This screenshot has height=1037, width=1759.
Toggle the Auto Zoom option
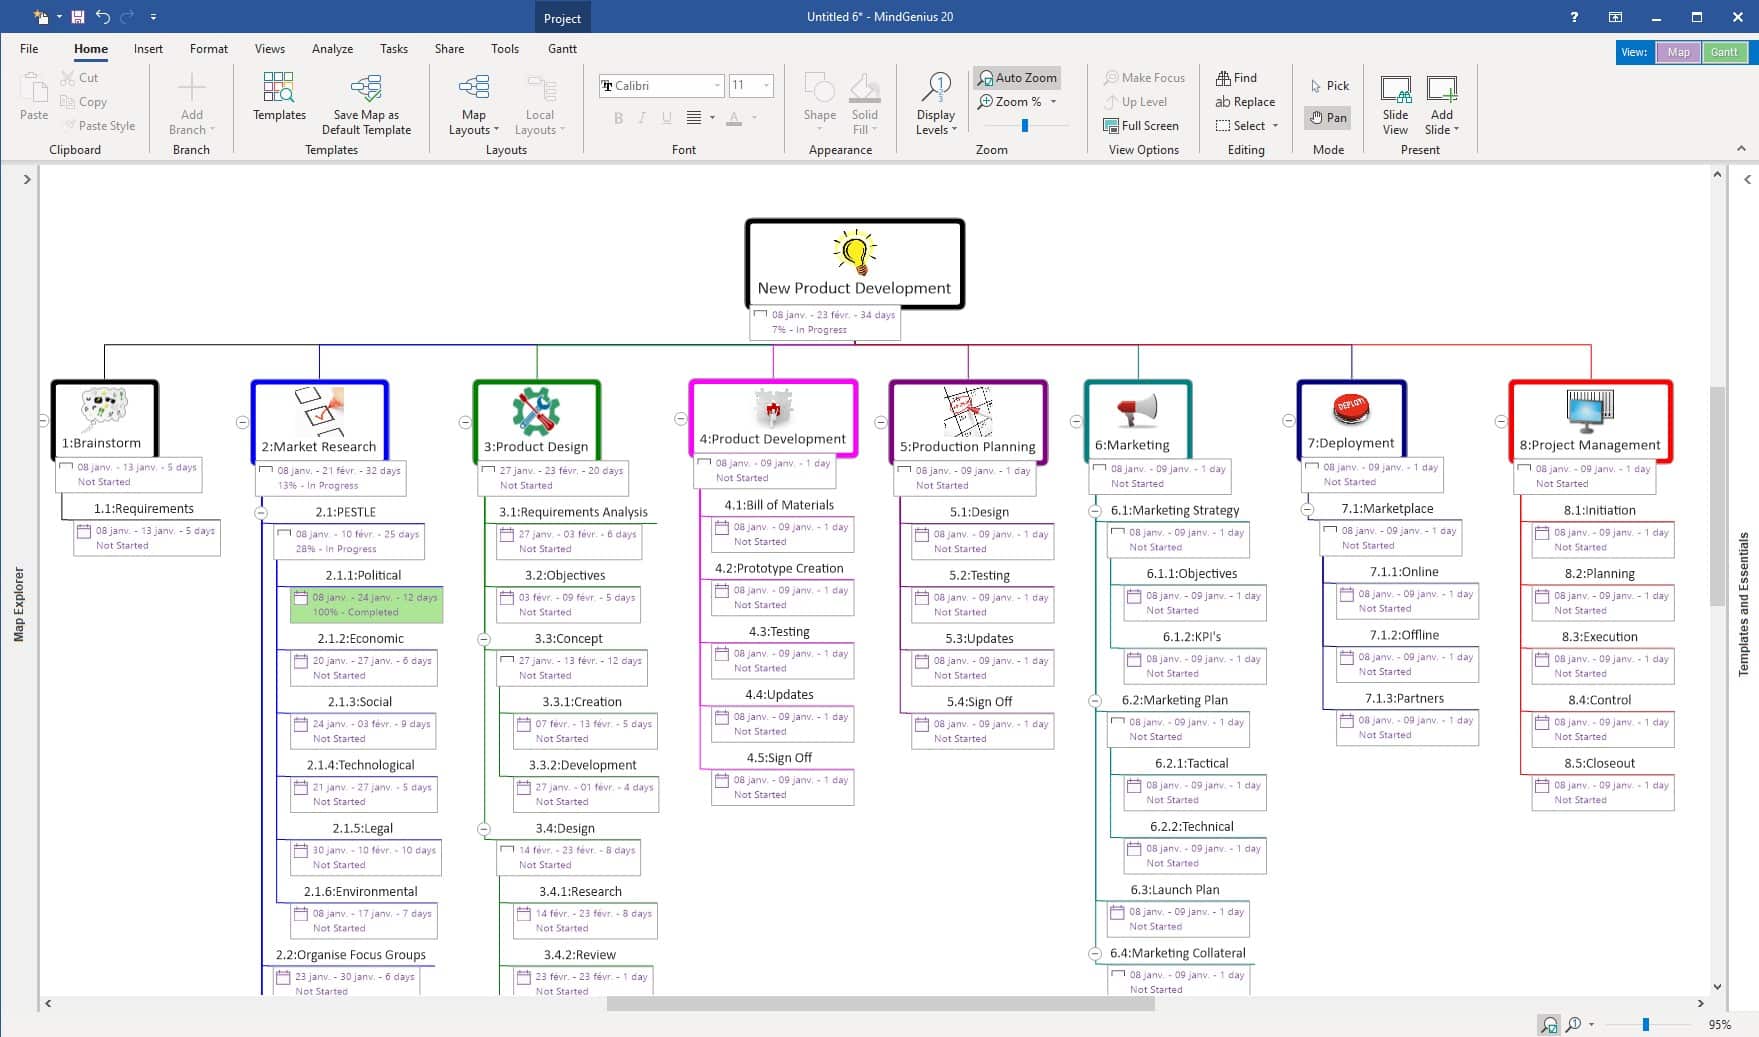(x=1017, y=78)
